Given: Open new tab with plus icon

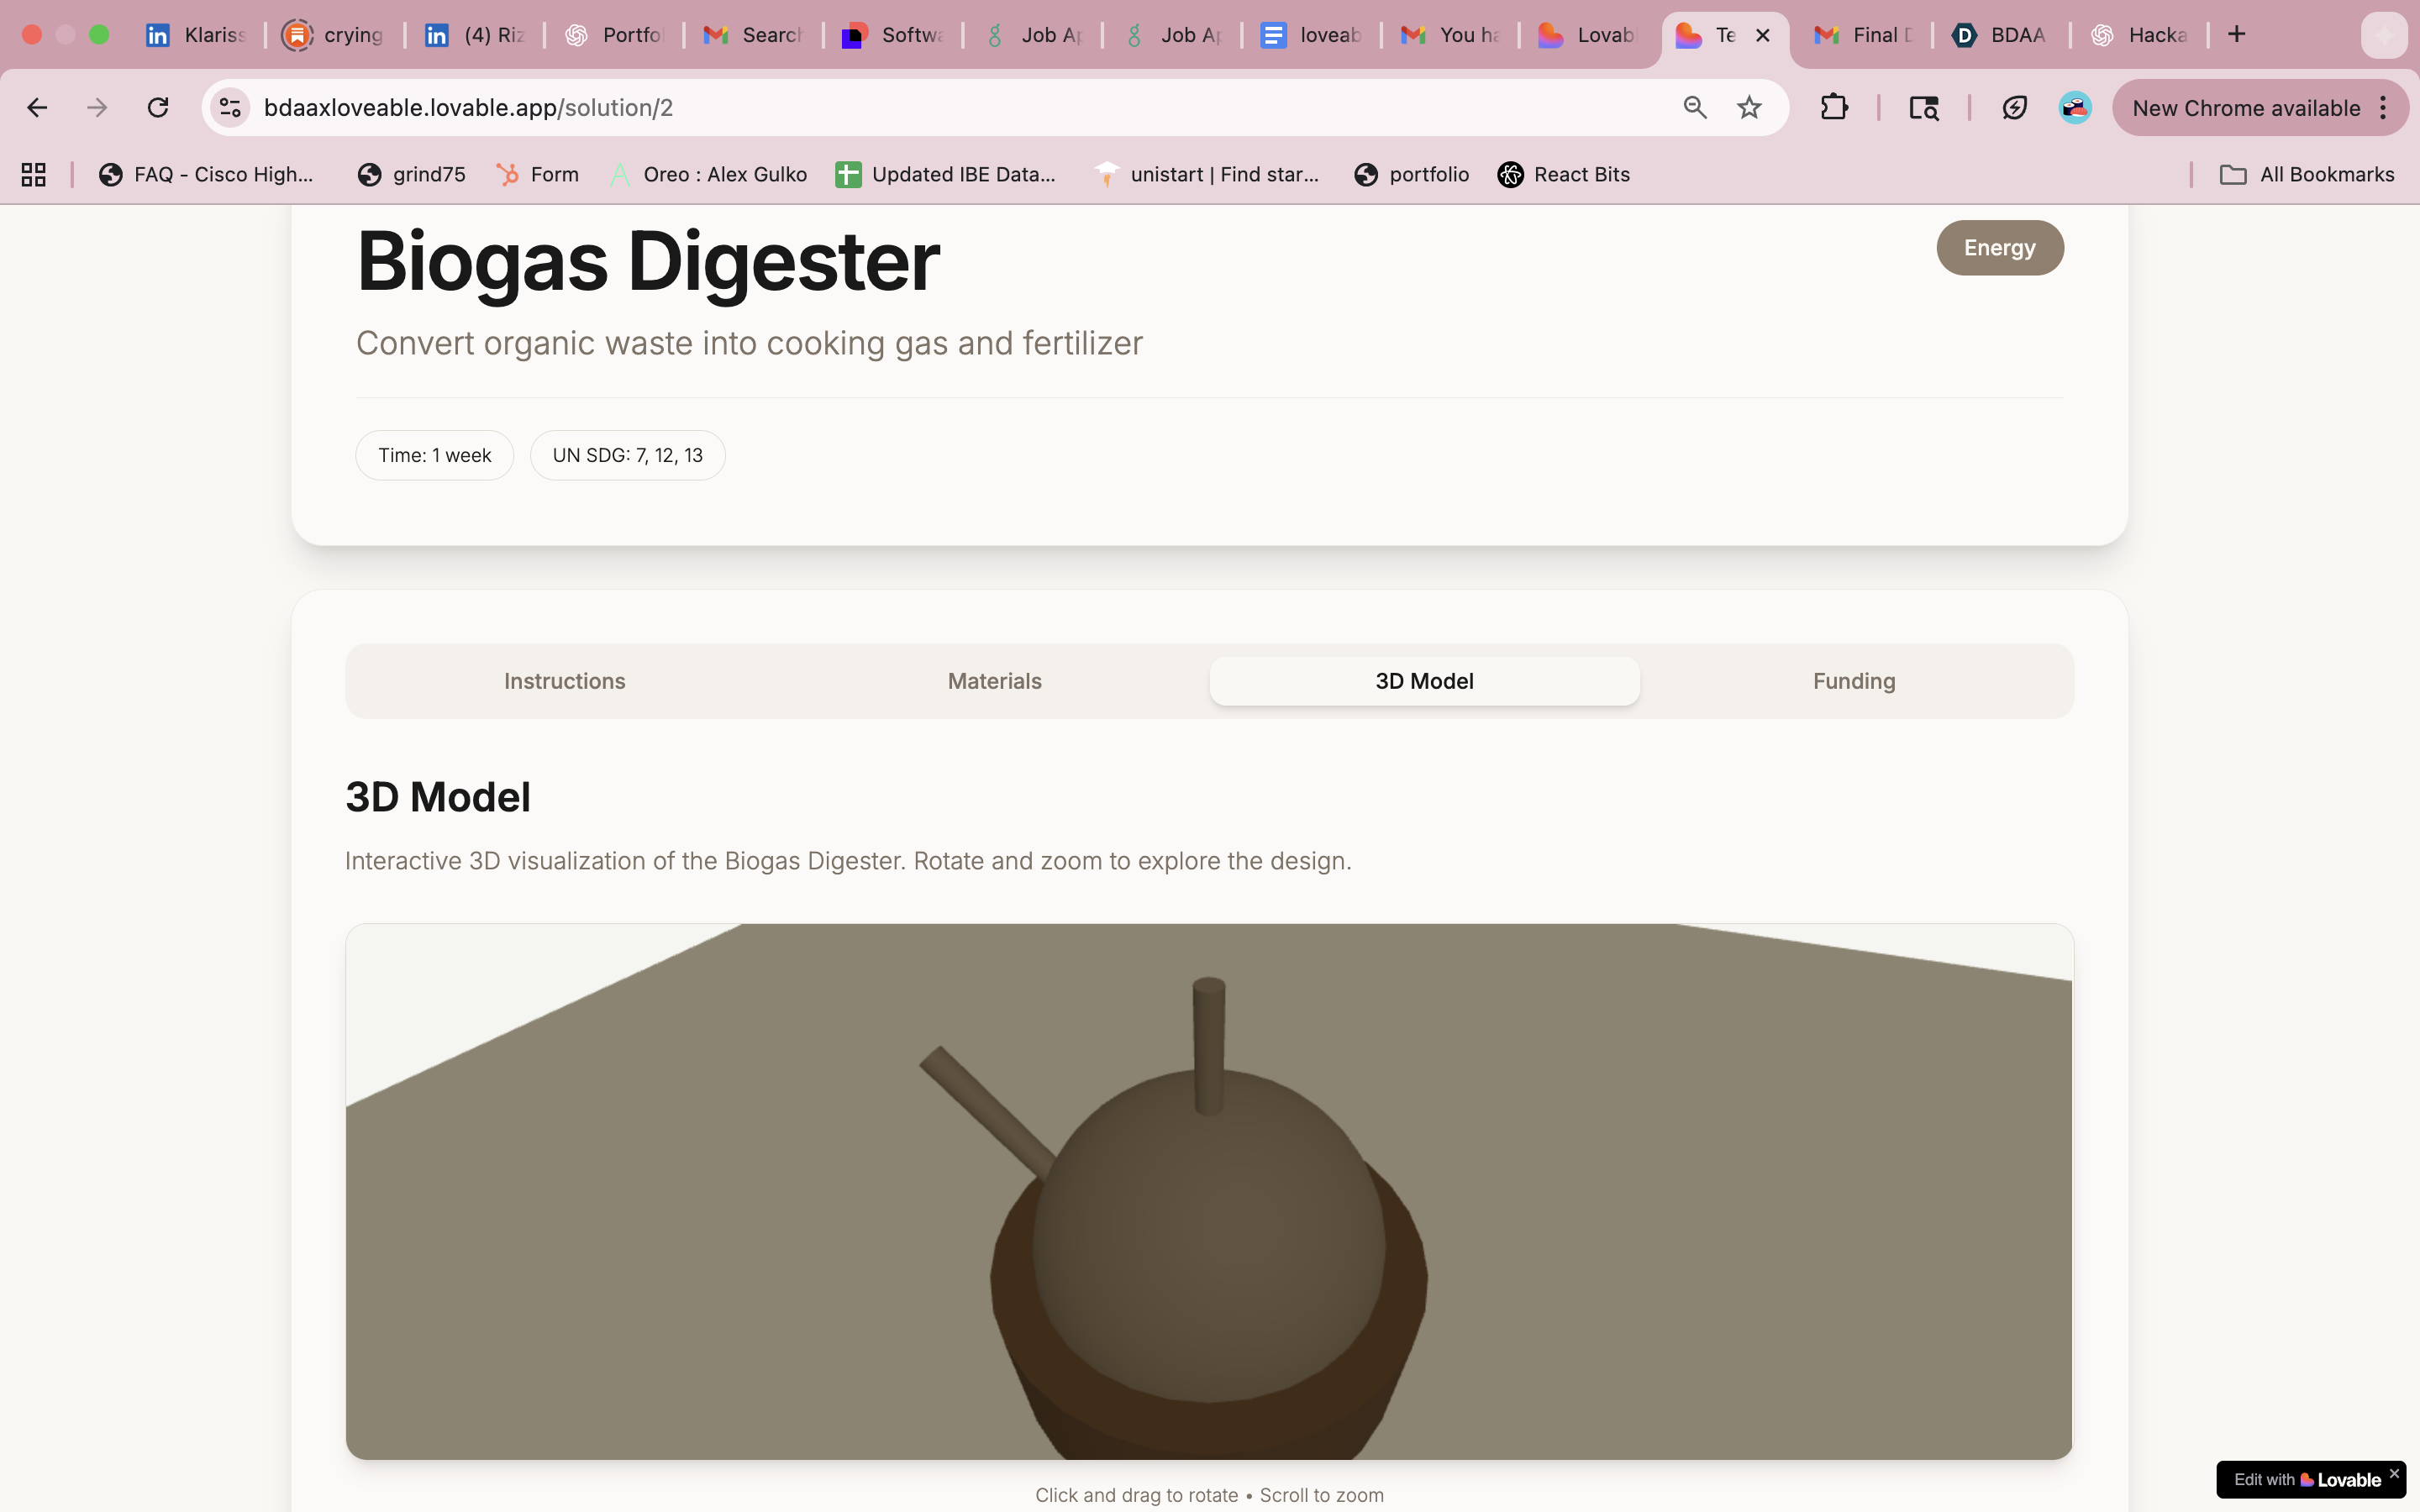Looking at the screenshot, I should tap(2237, 35).
